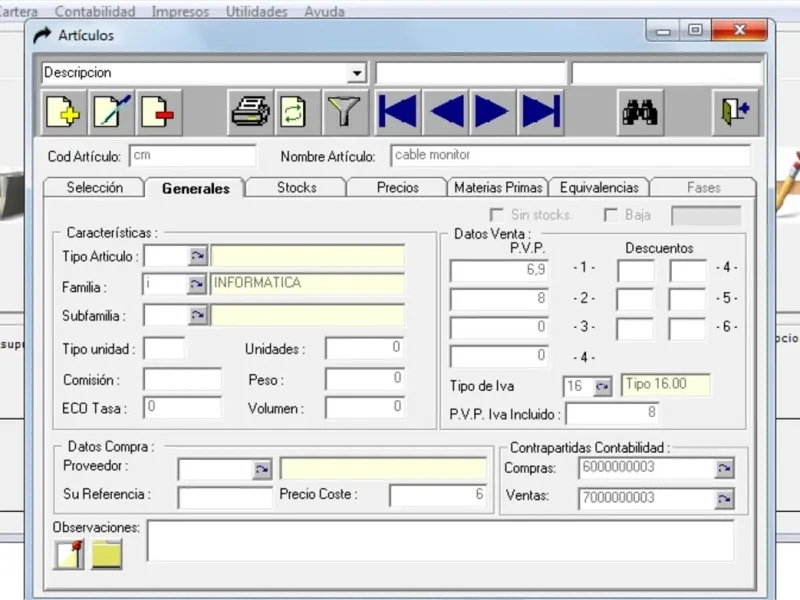Click the Unidades field
The height and width of the screenshot is (600, 800).
(365, 348)
